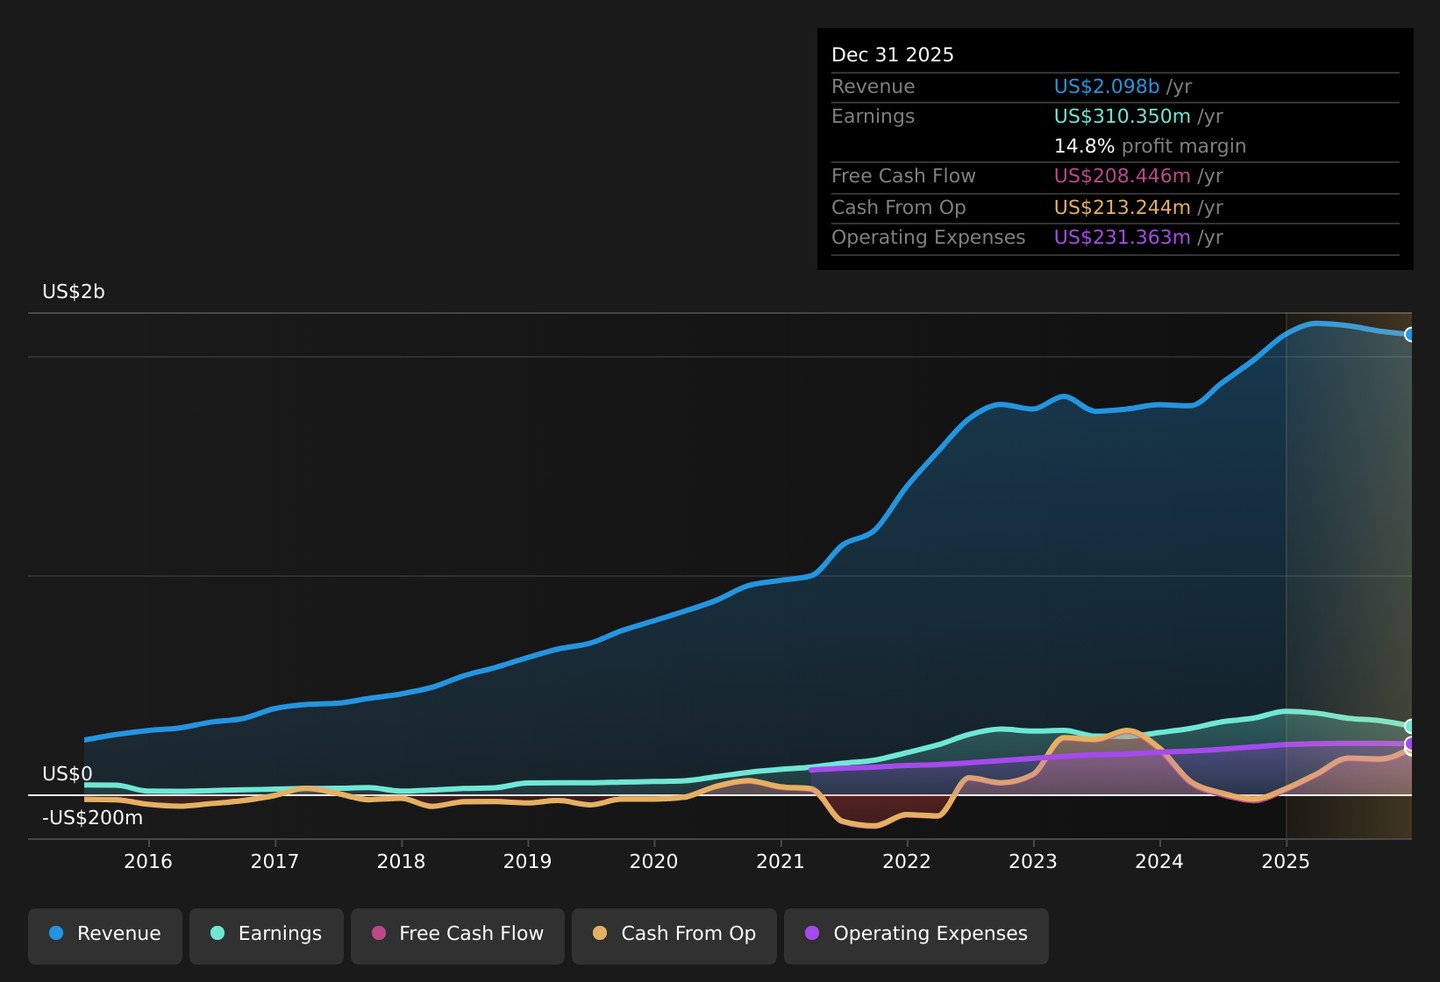The height and width of the screenshot is (982, 1440).
Task: Click the 2023 x-axis label
Action: [x=1033, y=862]
